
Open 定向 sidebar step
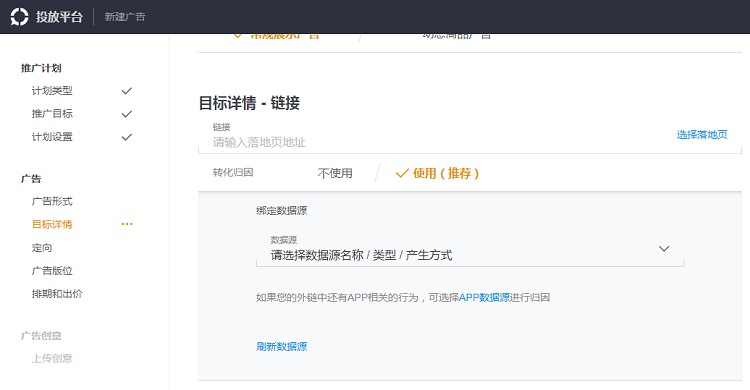tap(42, 247)
